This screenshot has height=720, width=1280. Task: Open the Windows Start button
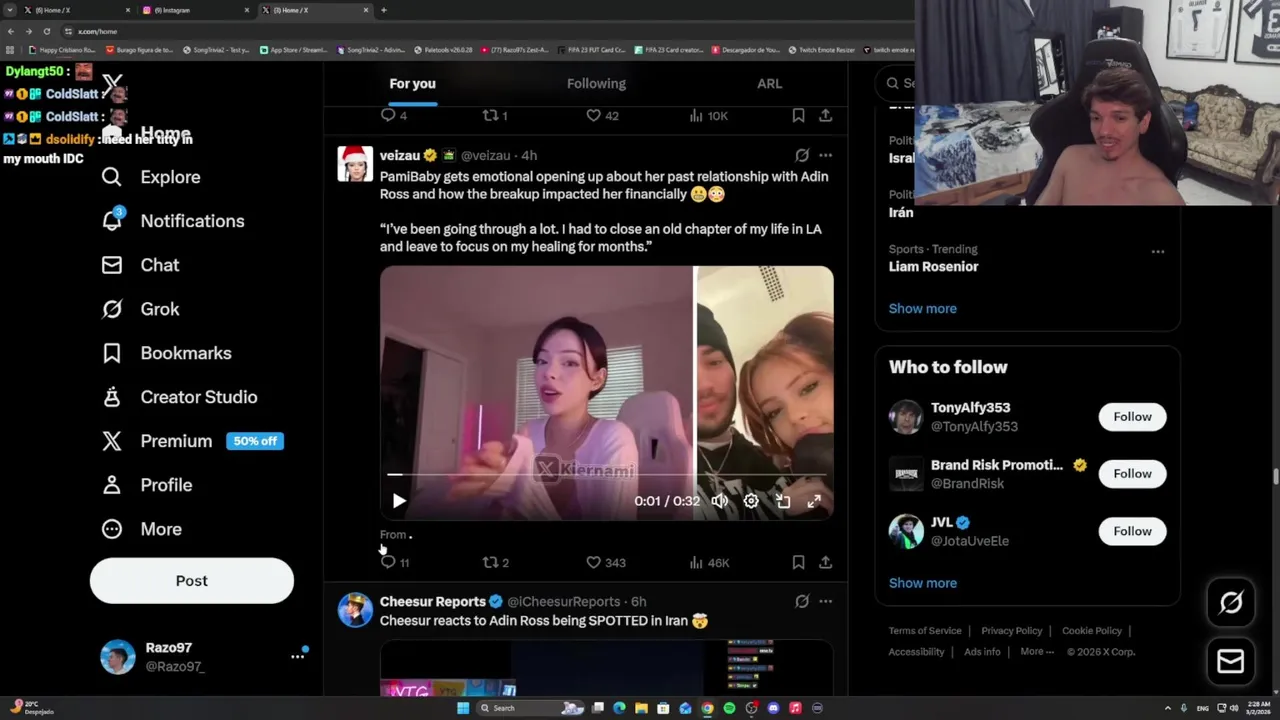pyautogui.click(x=463, y=708)
